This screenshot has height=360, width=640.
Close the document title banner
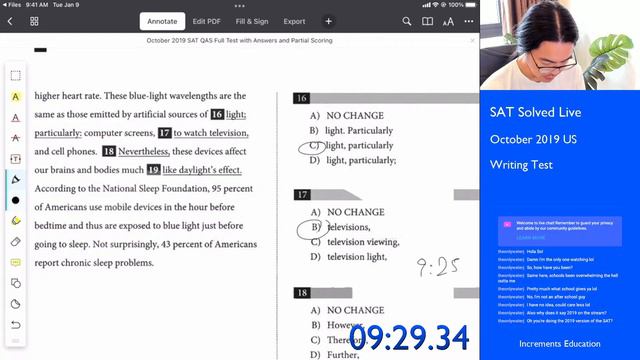click(x=472, y=40)
